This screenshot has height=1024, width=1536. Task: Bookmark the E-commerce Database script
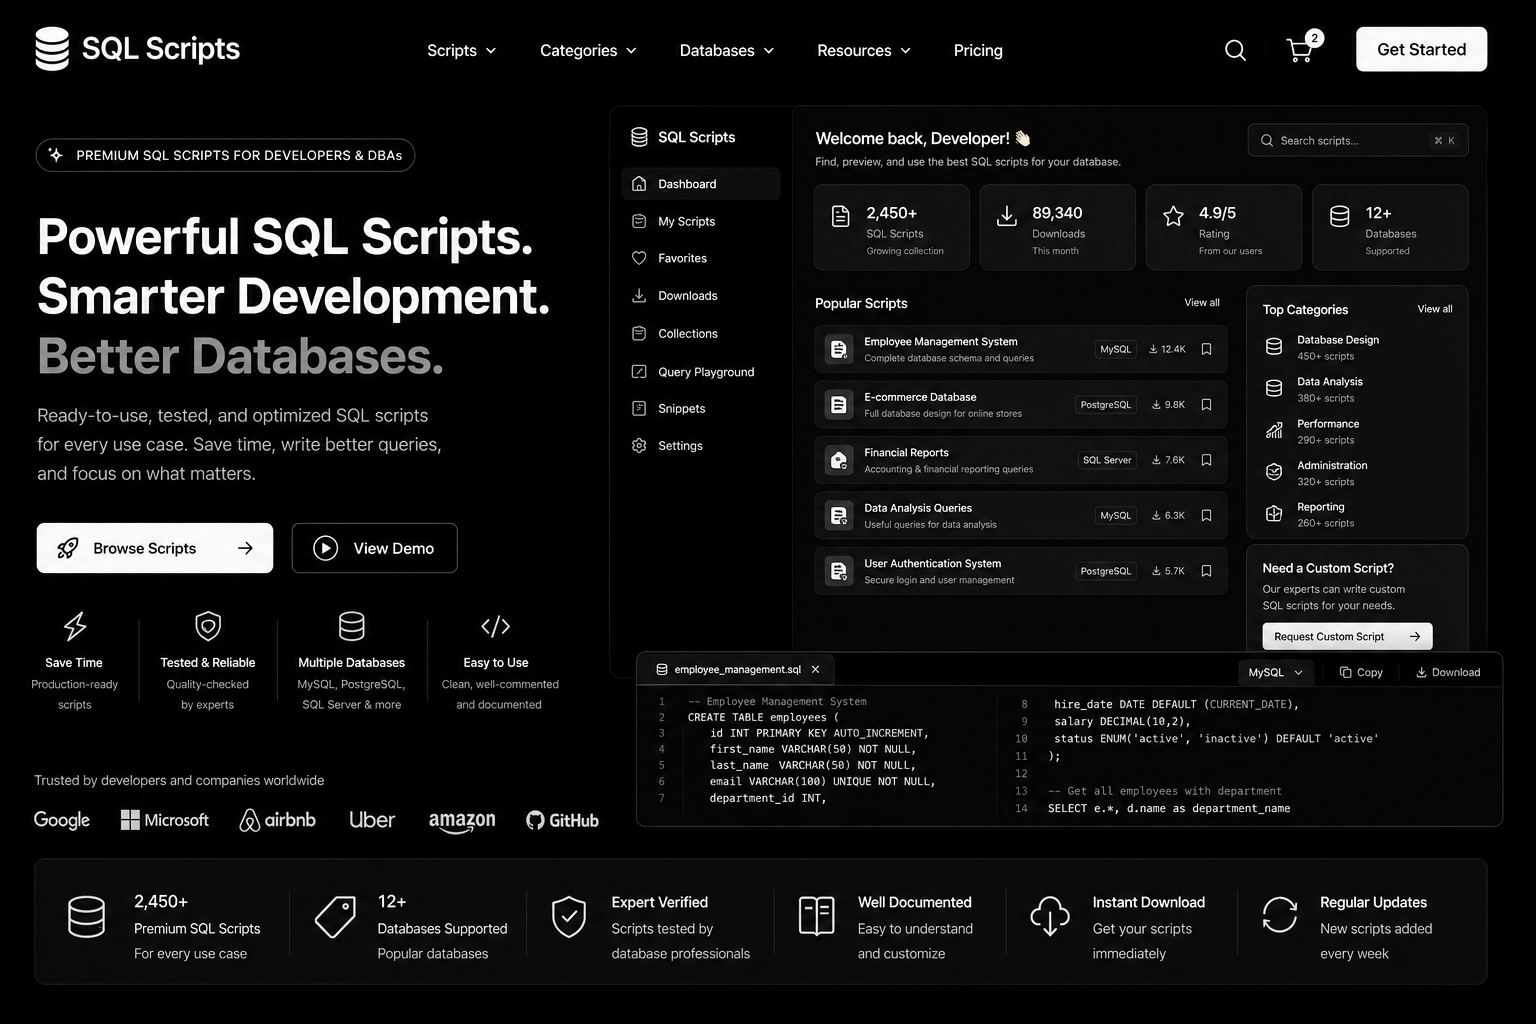(1206, 405)
